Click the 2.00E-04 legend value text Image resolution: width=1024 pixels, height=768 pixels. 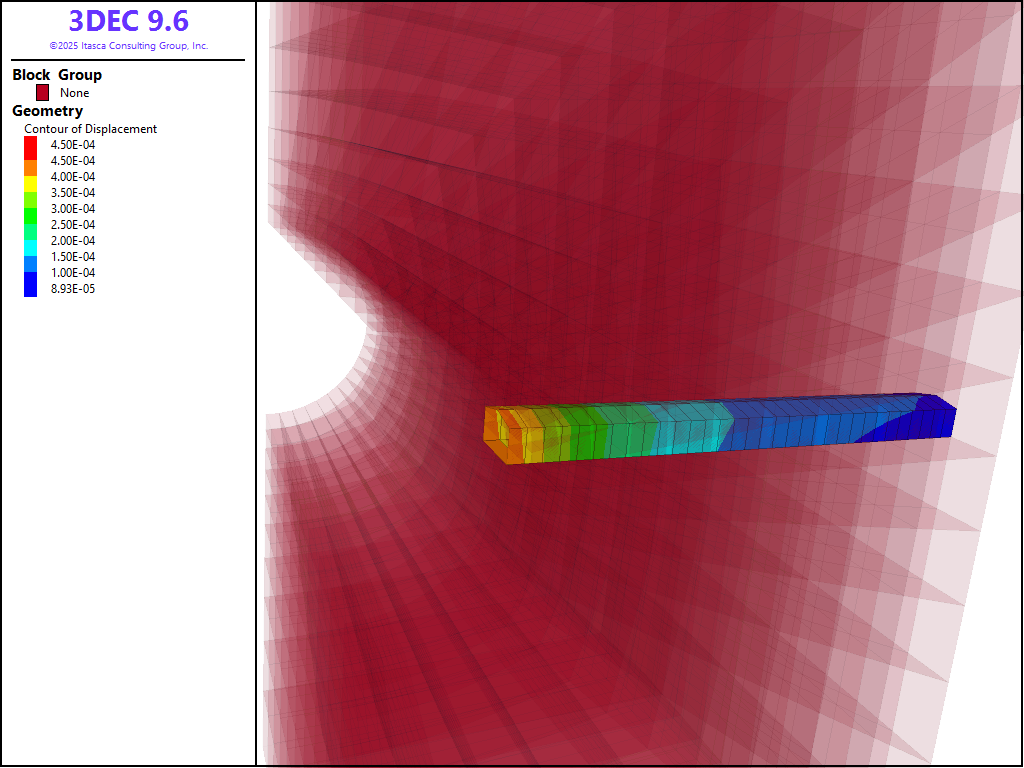pyautogui.click(x=73, y=241)
